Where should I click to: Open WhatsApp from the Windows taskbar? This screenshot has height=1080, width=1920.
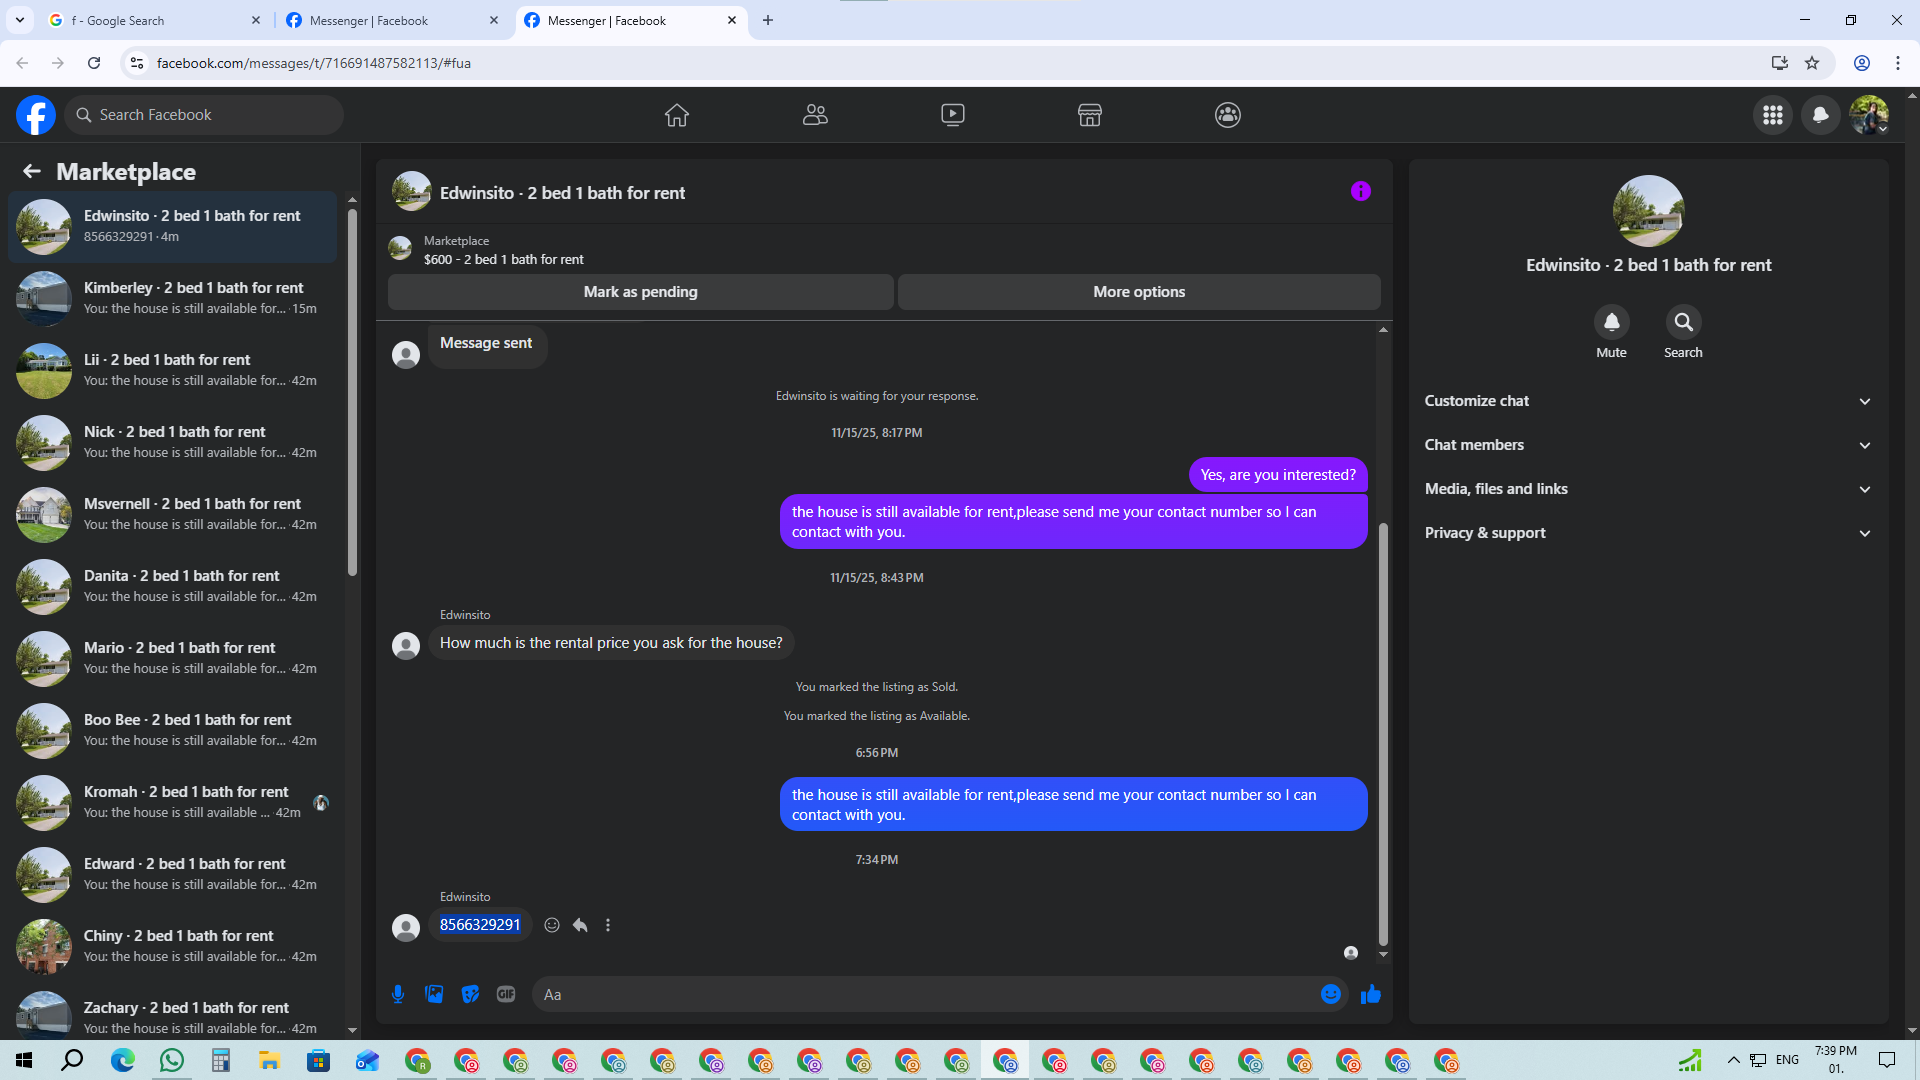pyautogui.click(x=172, y=1060)
